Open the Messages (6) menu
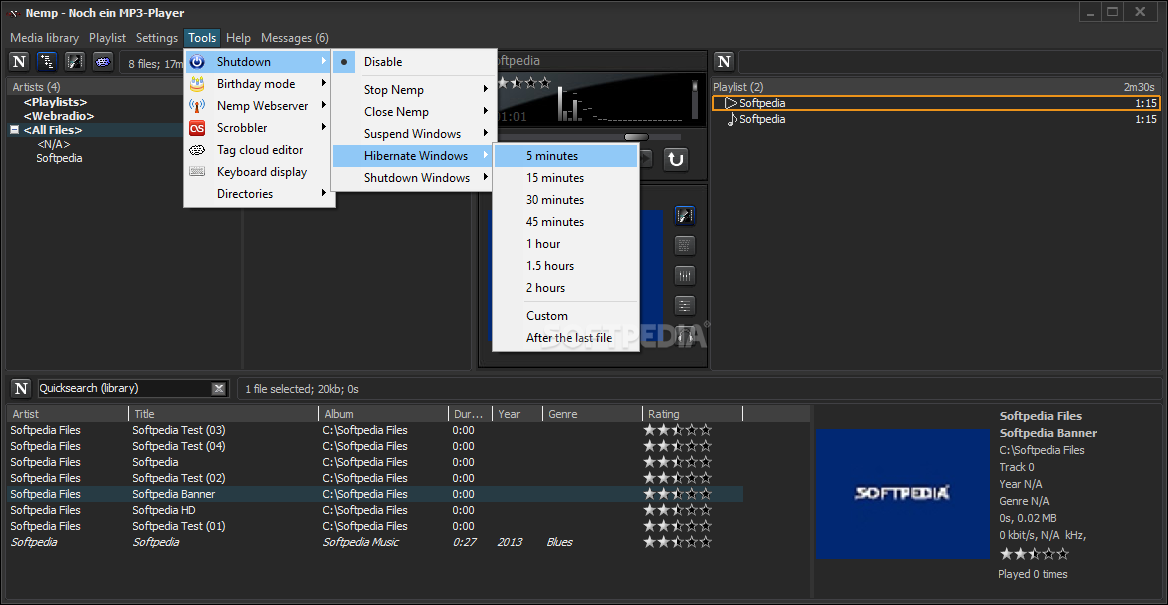Viewport: 1168px width, 605px height. tap(295, 38)
